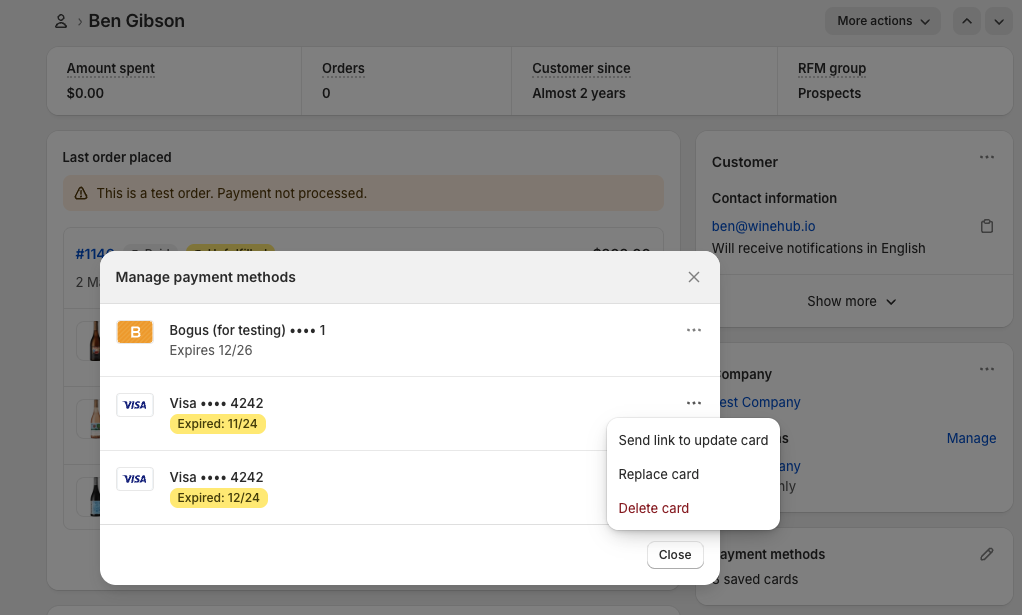Open options menu for Bogus testing card
This screenshot has width=1022, height=615.
coord(694,330)
